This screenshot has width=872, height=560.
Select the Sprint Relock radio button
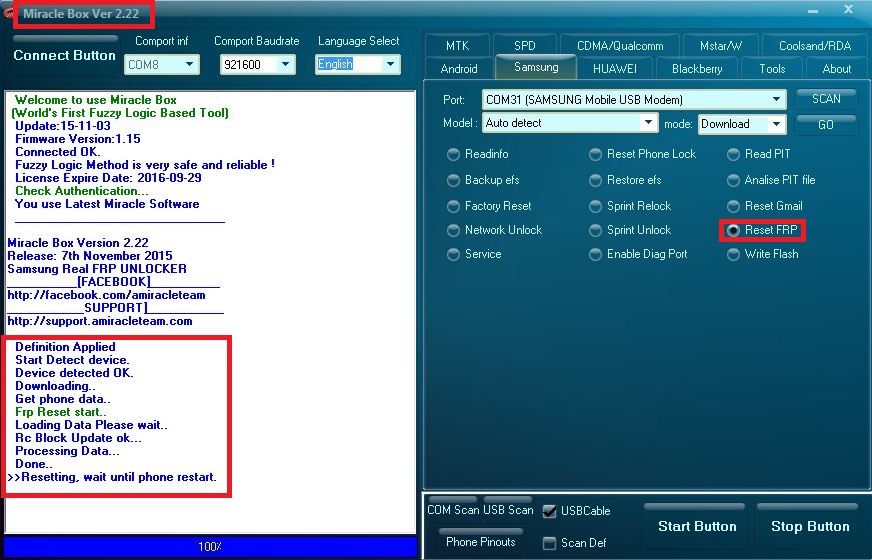(x=596, y=206)
